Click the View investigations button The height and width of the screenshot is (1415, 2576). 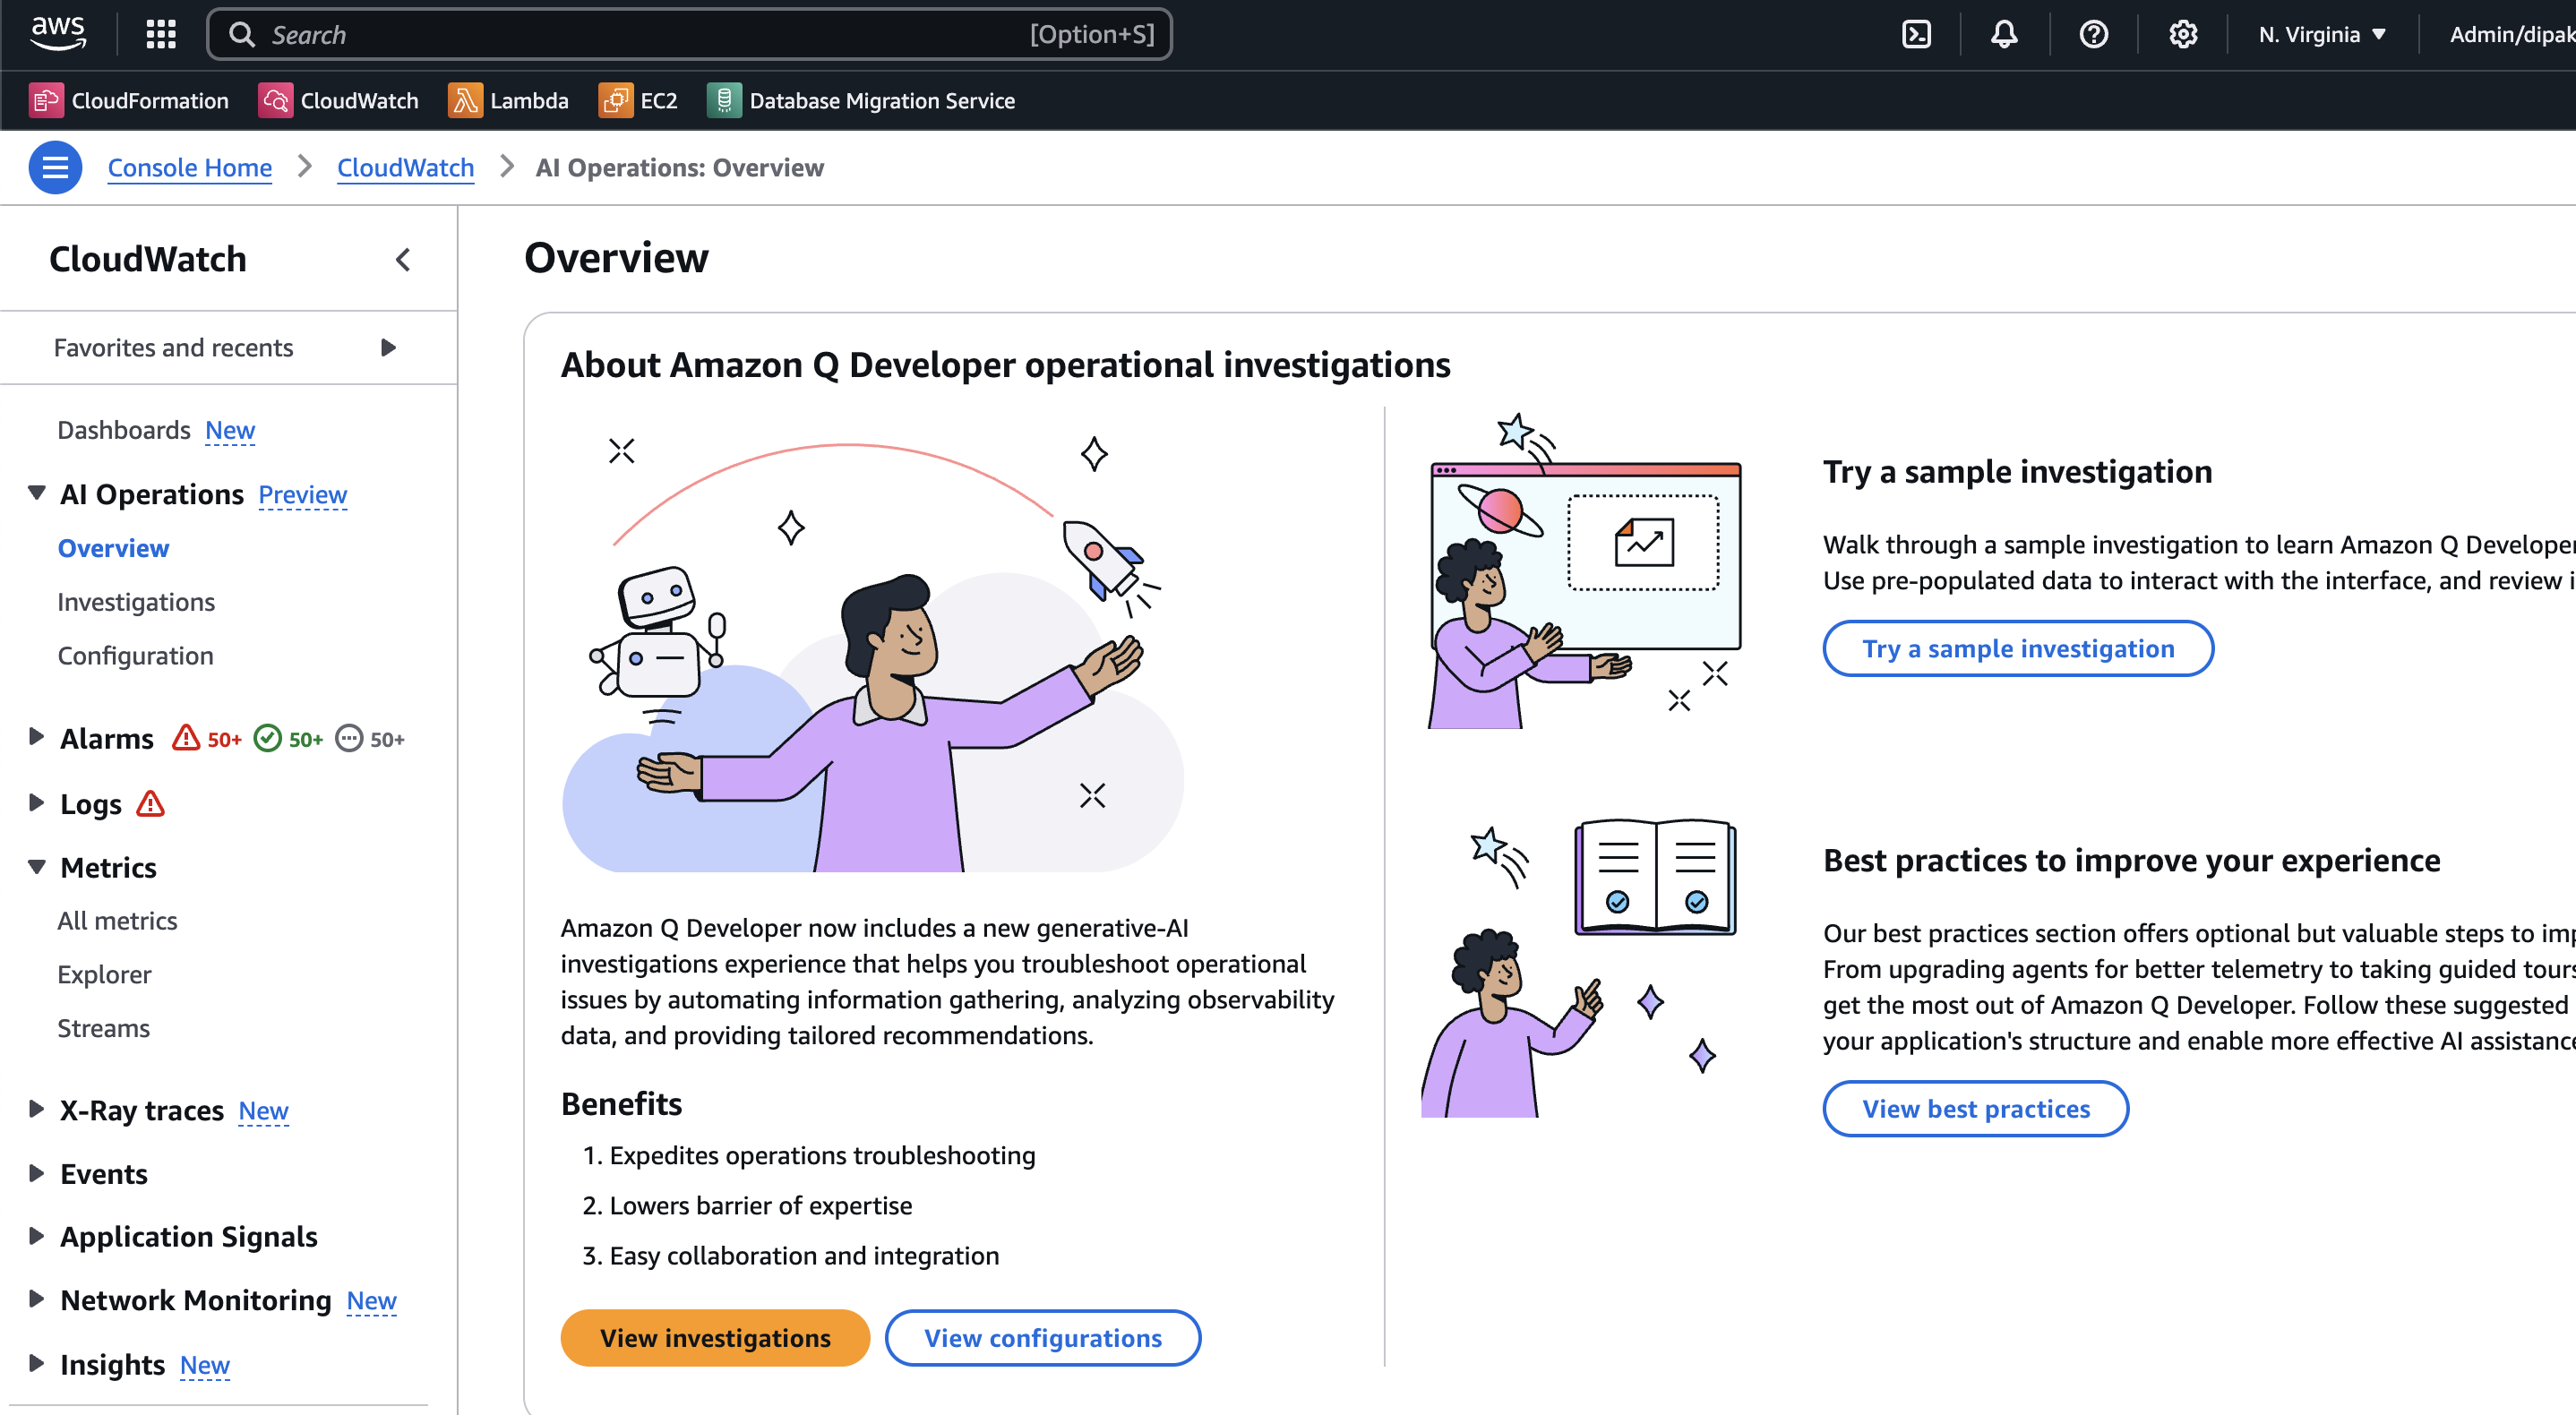[x=715, y=1338]
